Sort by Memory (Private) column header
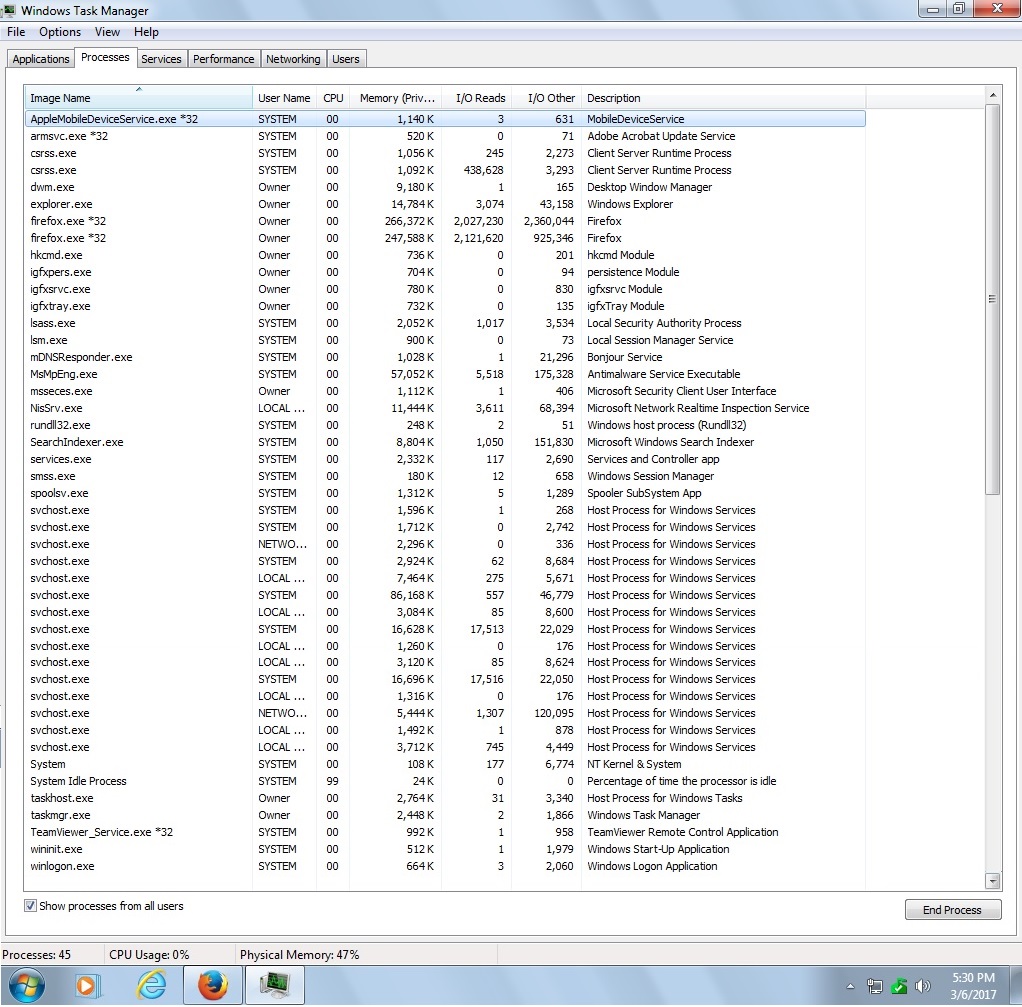The width and height of the screenshot is (1022, 1007). click(396, 98)
